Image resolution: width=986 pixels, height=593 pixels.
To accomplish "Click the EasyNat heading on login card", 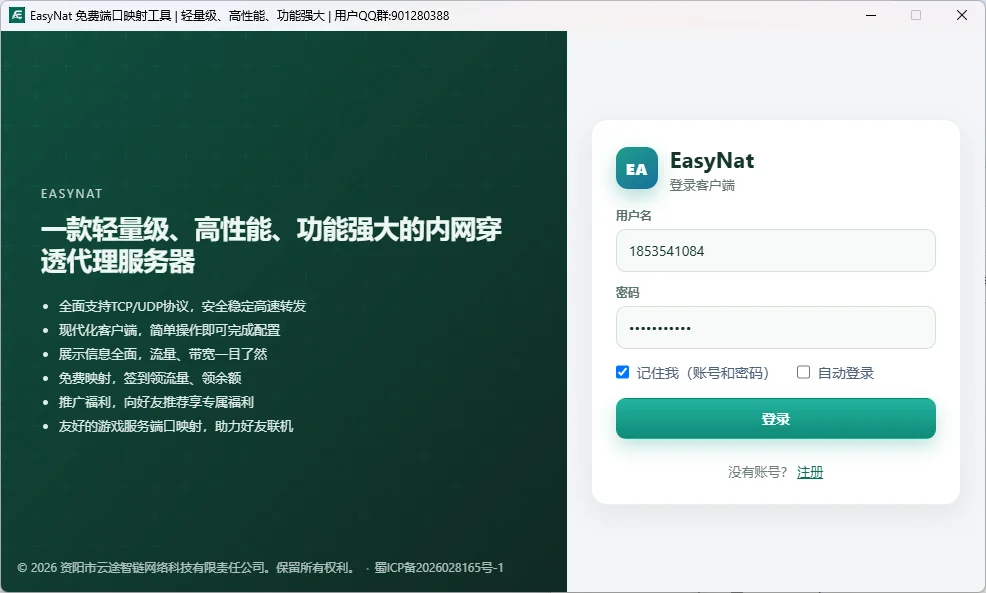I will click(712, 160).
